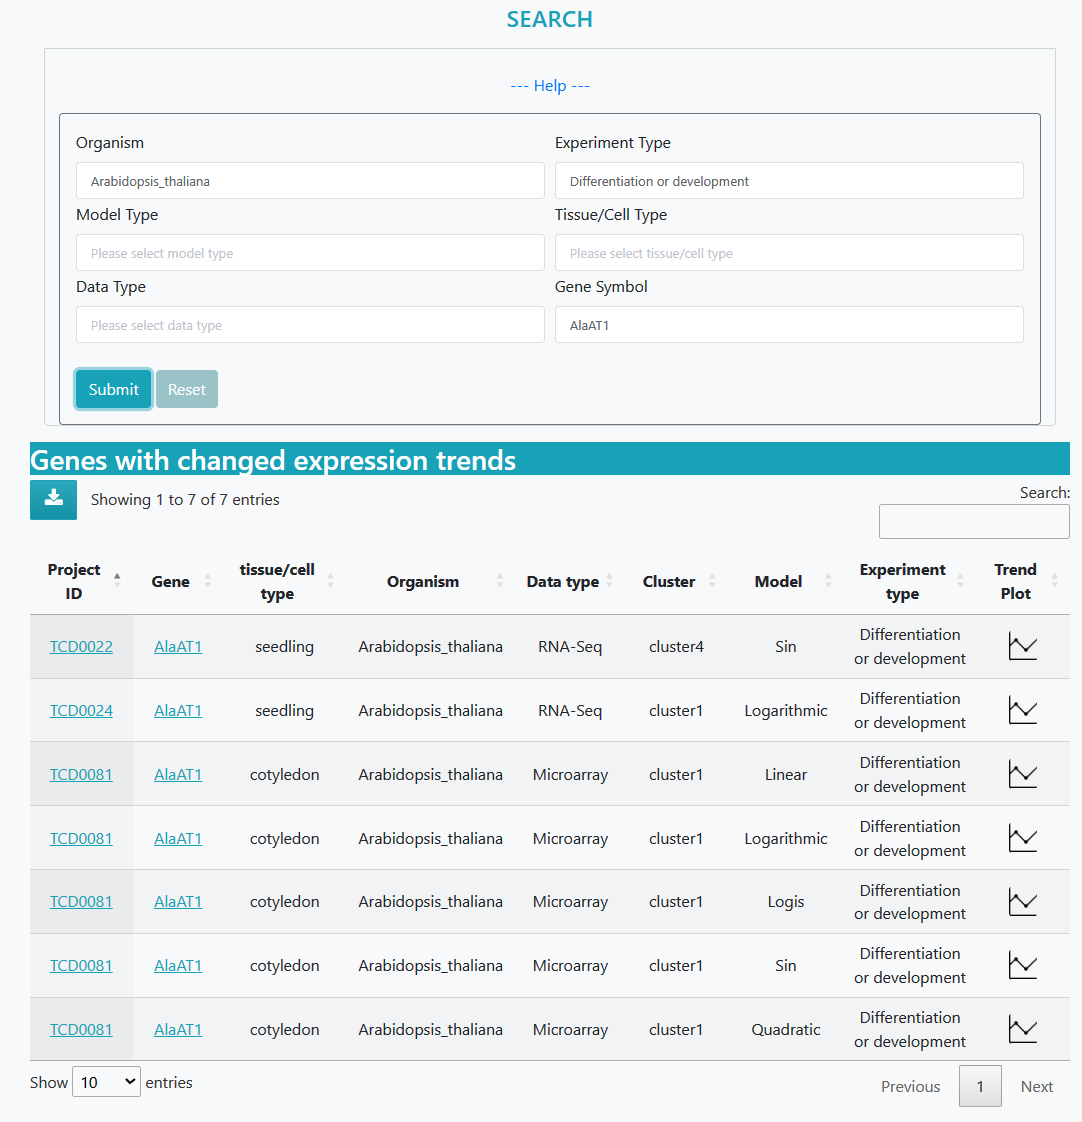Open the Model Type dropdown
This screenshot has height=1122, width=1082.
(310, 253)
